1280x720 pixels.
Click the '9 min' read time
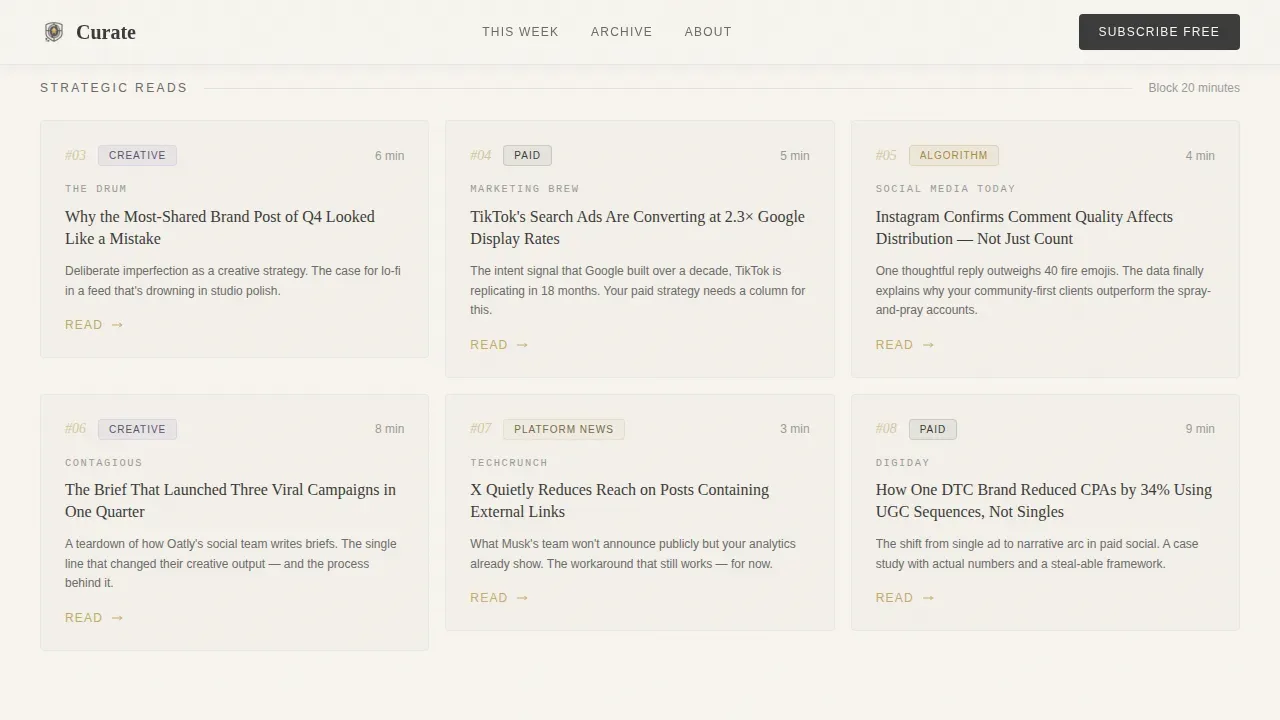pos(1200,429)
